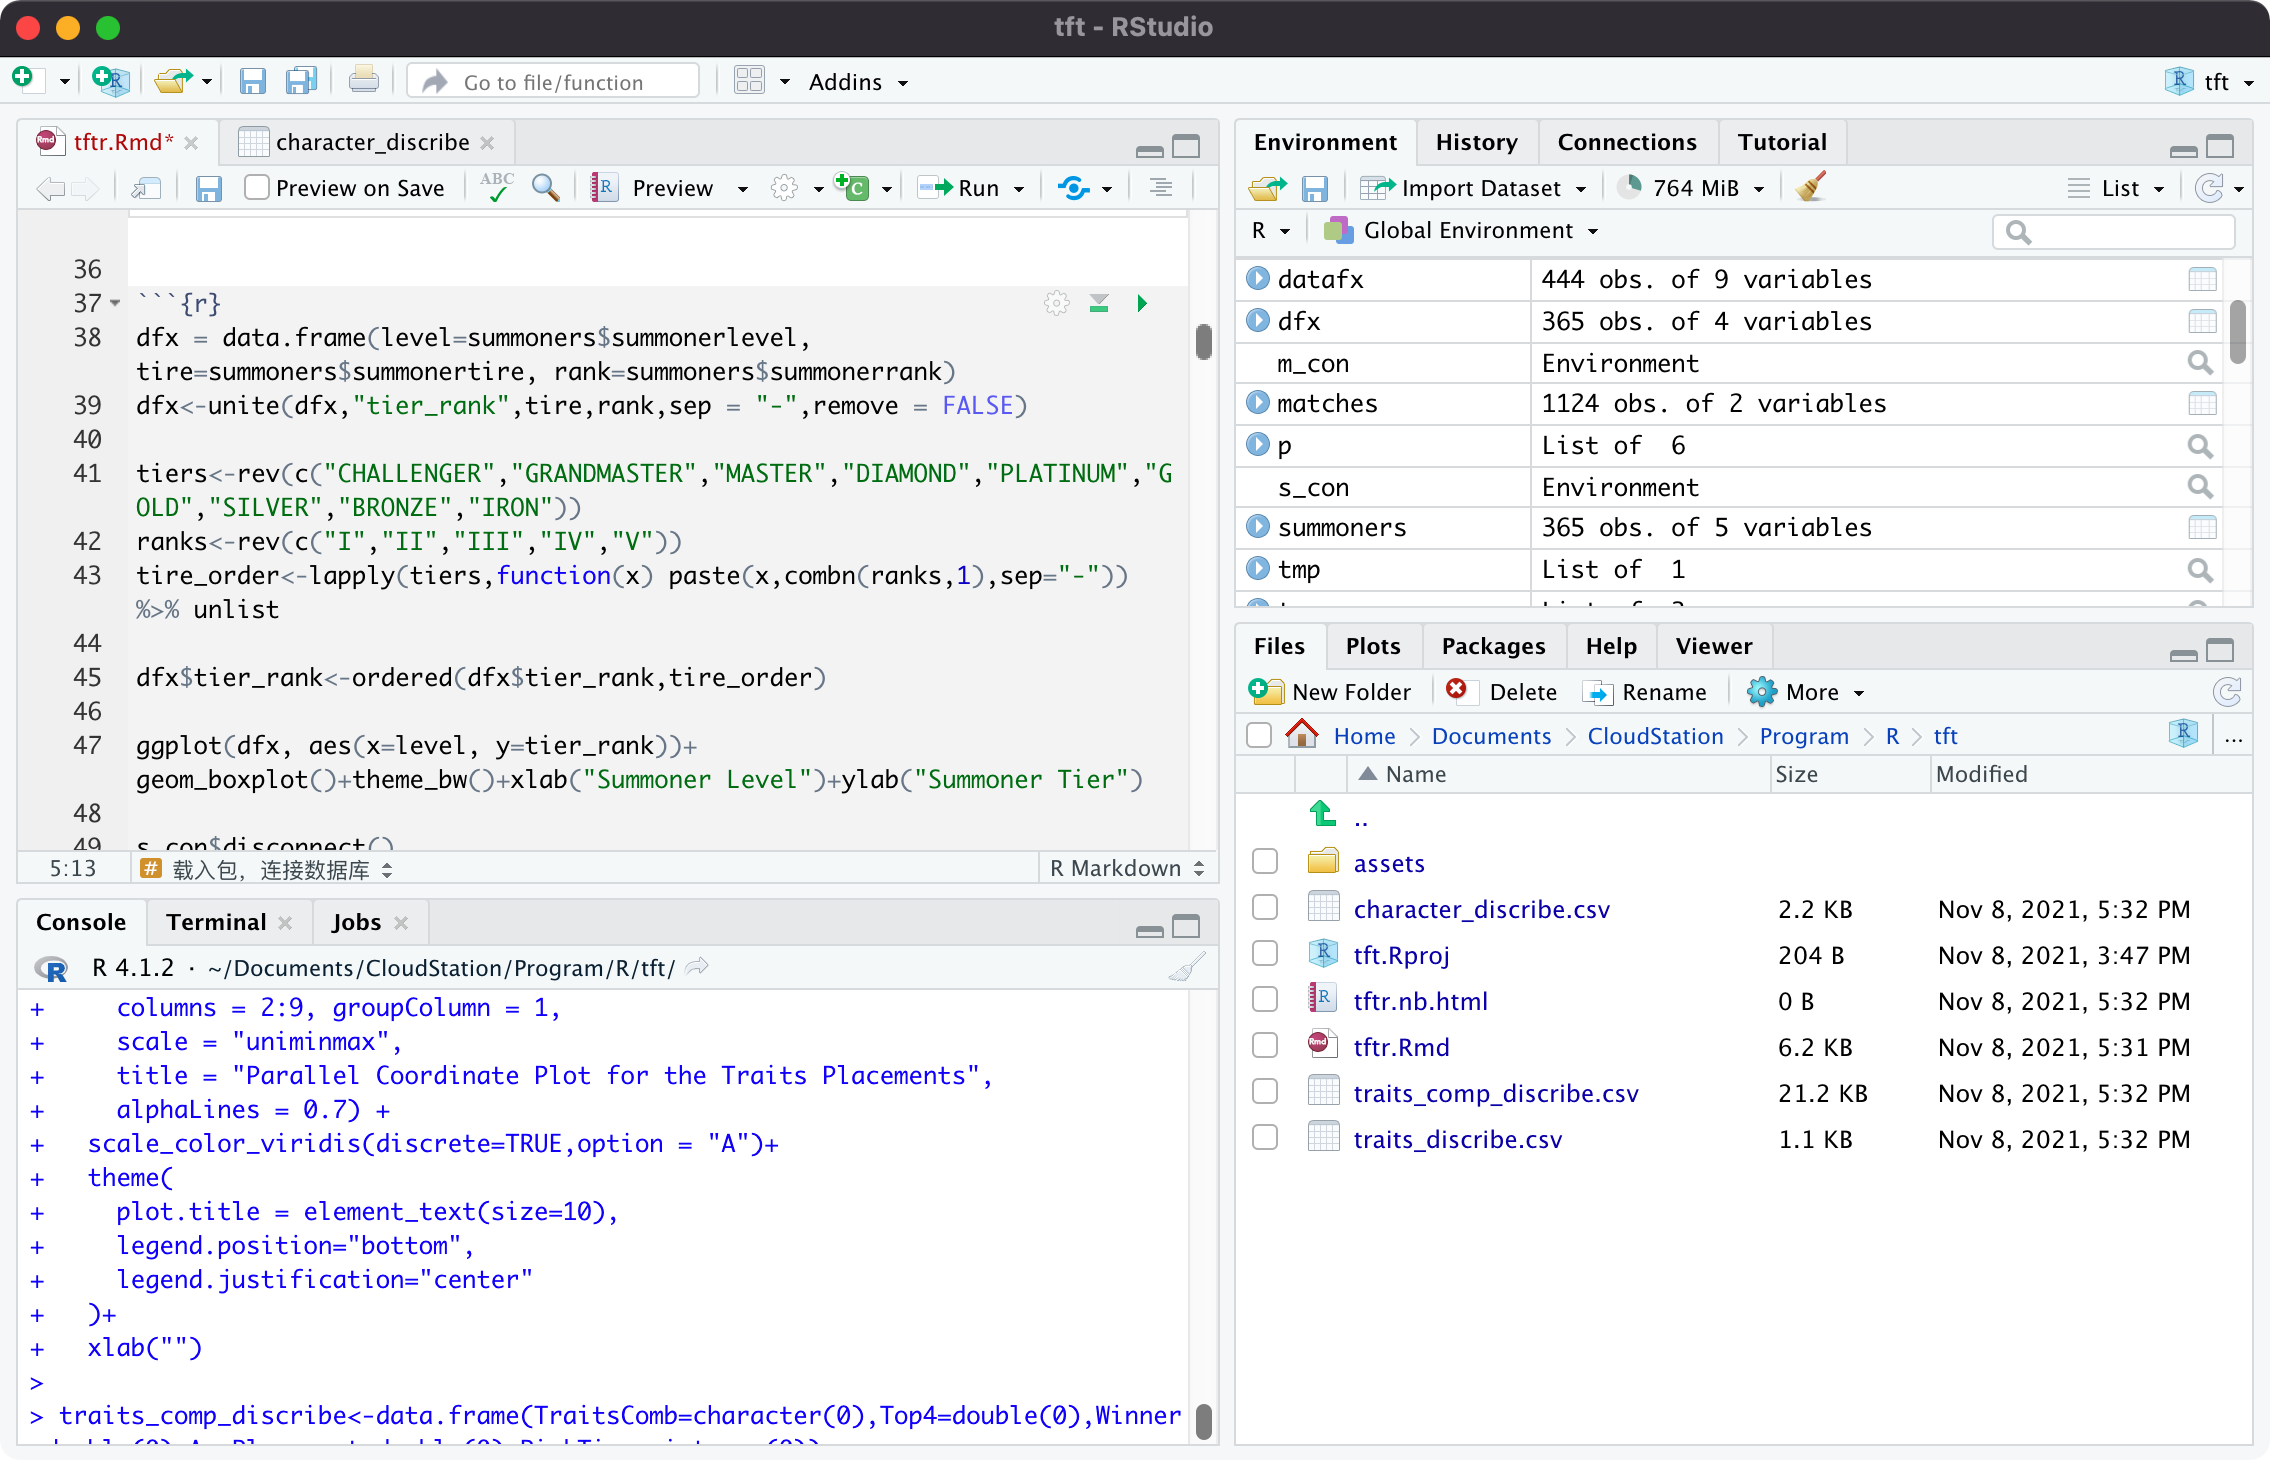This screenshot has height=1460, width=2270.
Task: Switch to Packages tab
Action: (x=1493, y=646)
